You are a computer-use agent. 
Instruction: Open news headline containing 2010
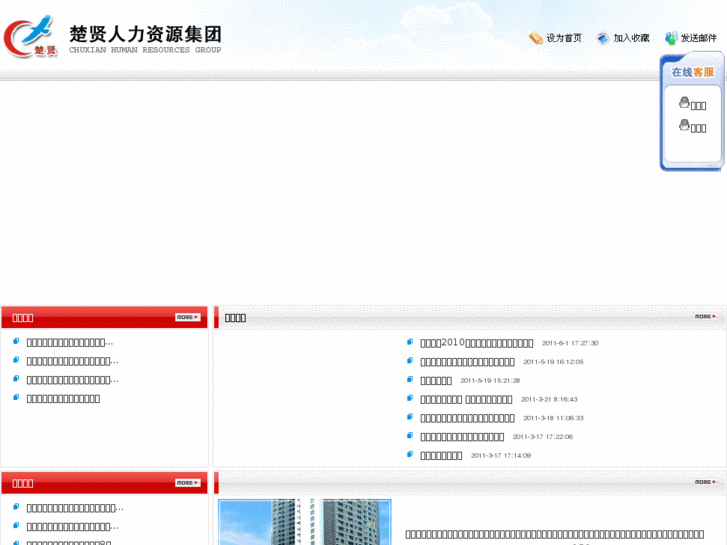coord(477,343)
